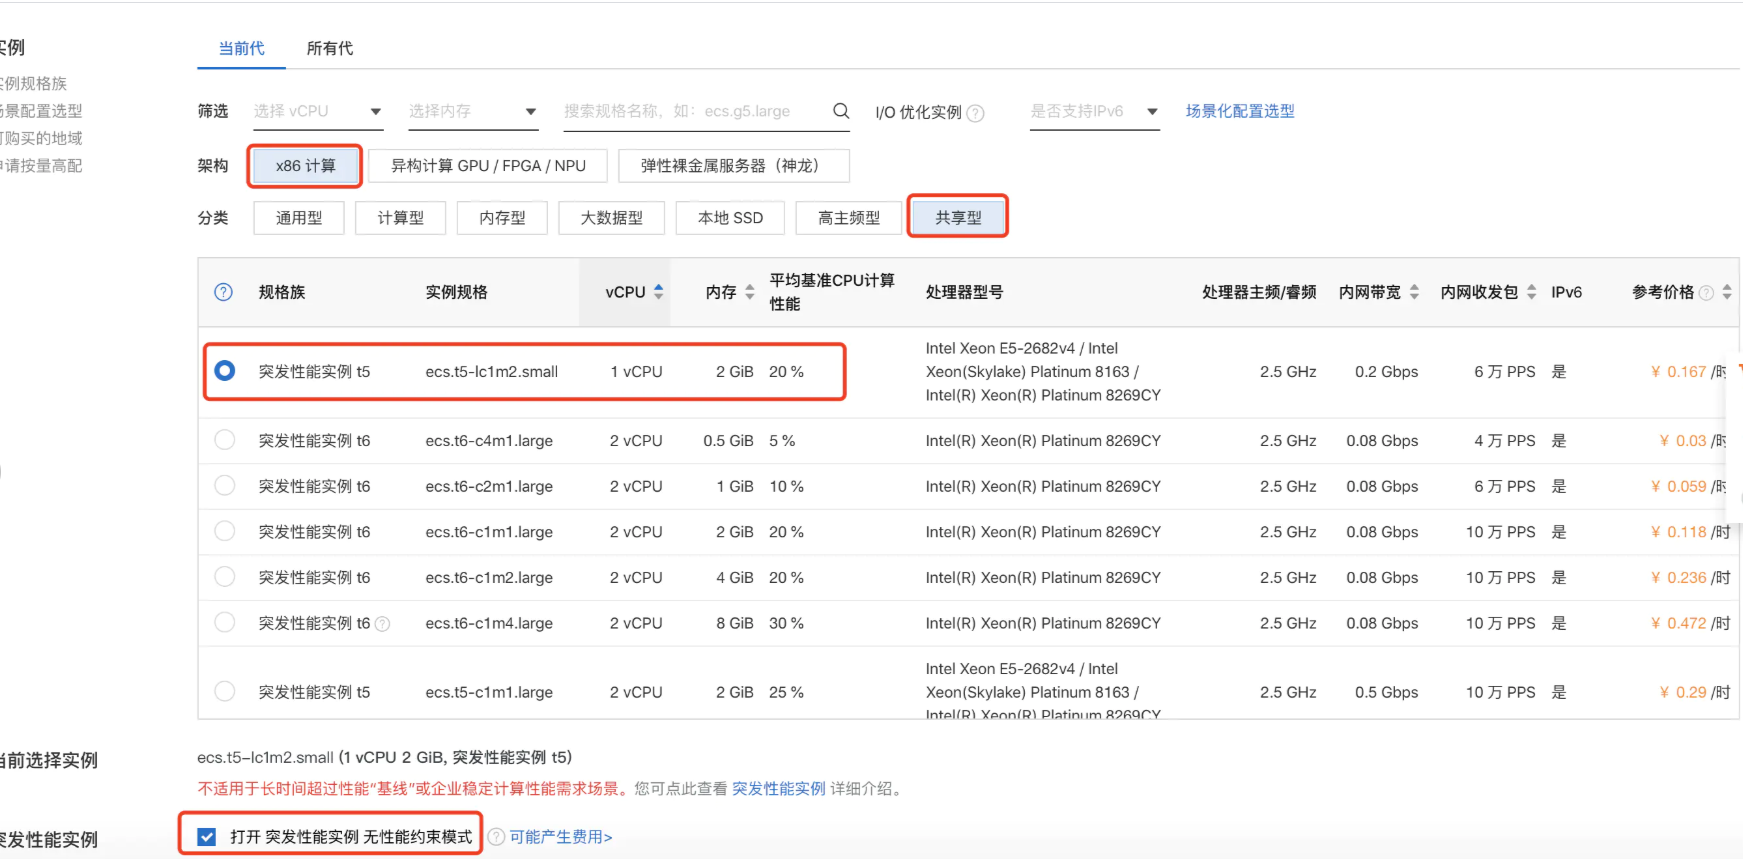The height and width of the screenshot is (859, 1743).
Task: Select the ecs.t6-c2m1.large radio button
Action: point(225,486)
